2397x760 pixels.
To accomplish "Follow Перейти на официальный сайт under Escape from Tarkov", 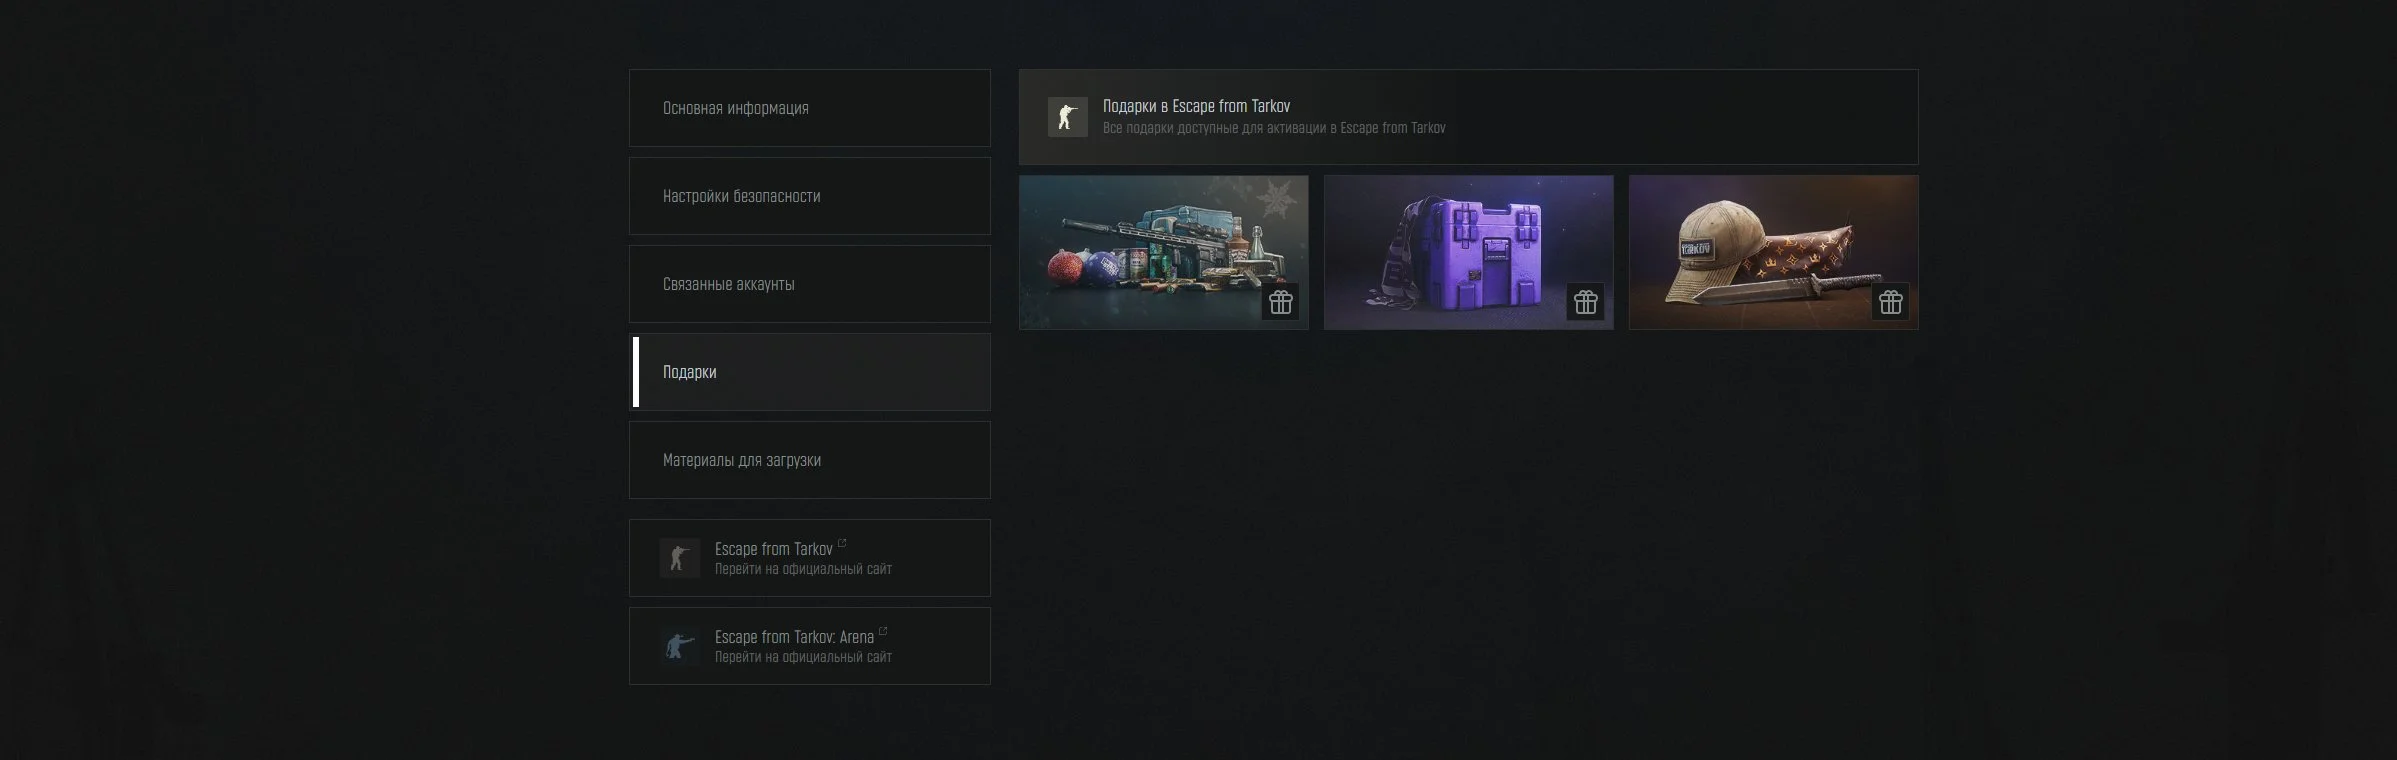I will click(x=803, y=569).
